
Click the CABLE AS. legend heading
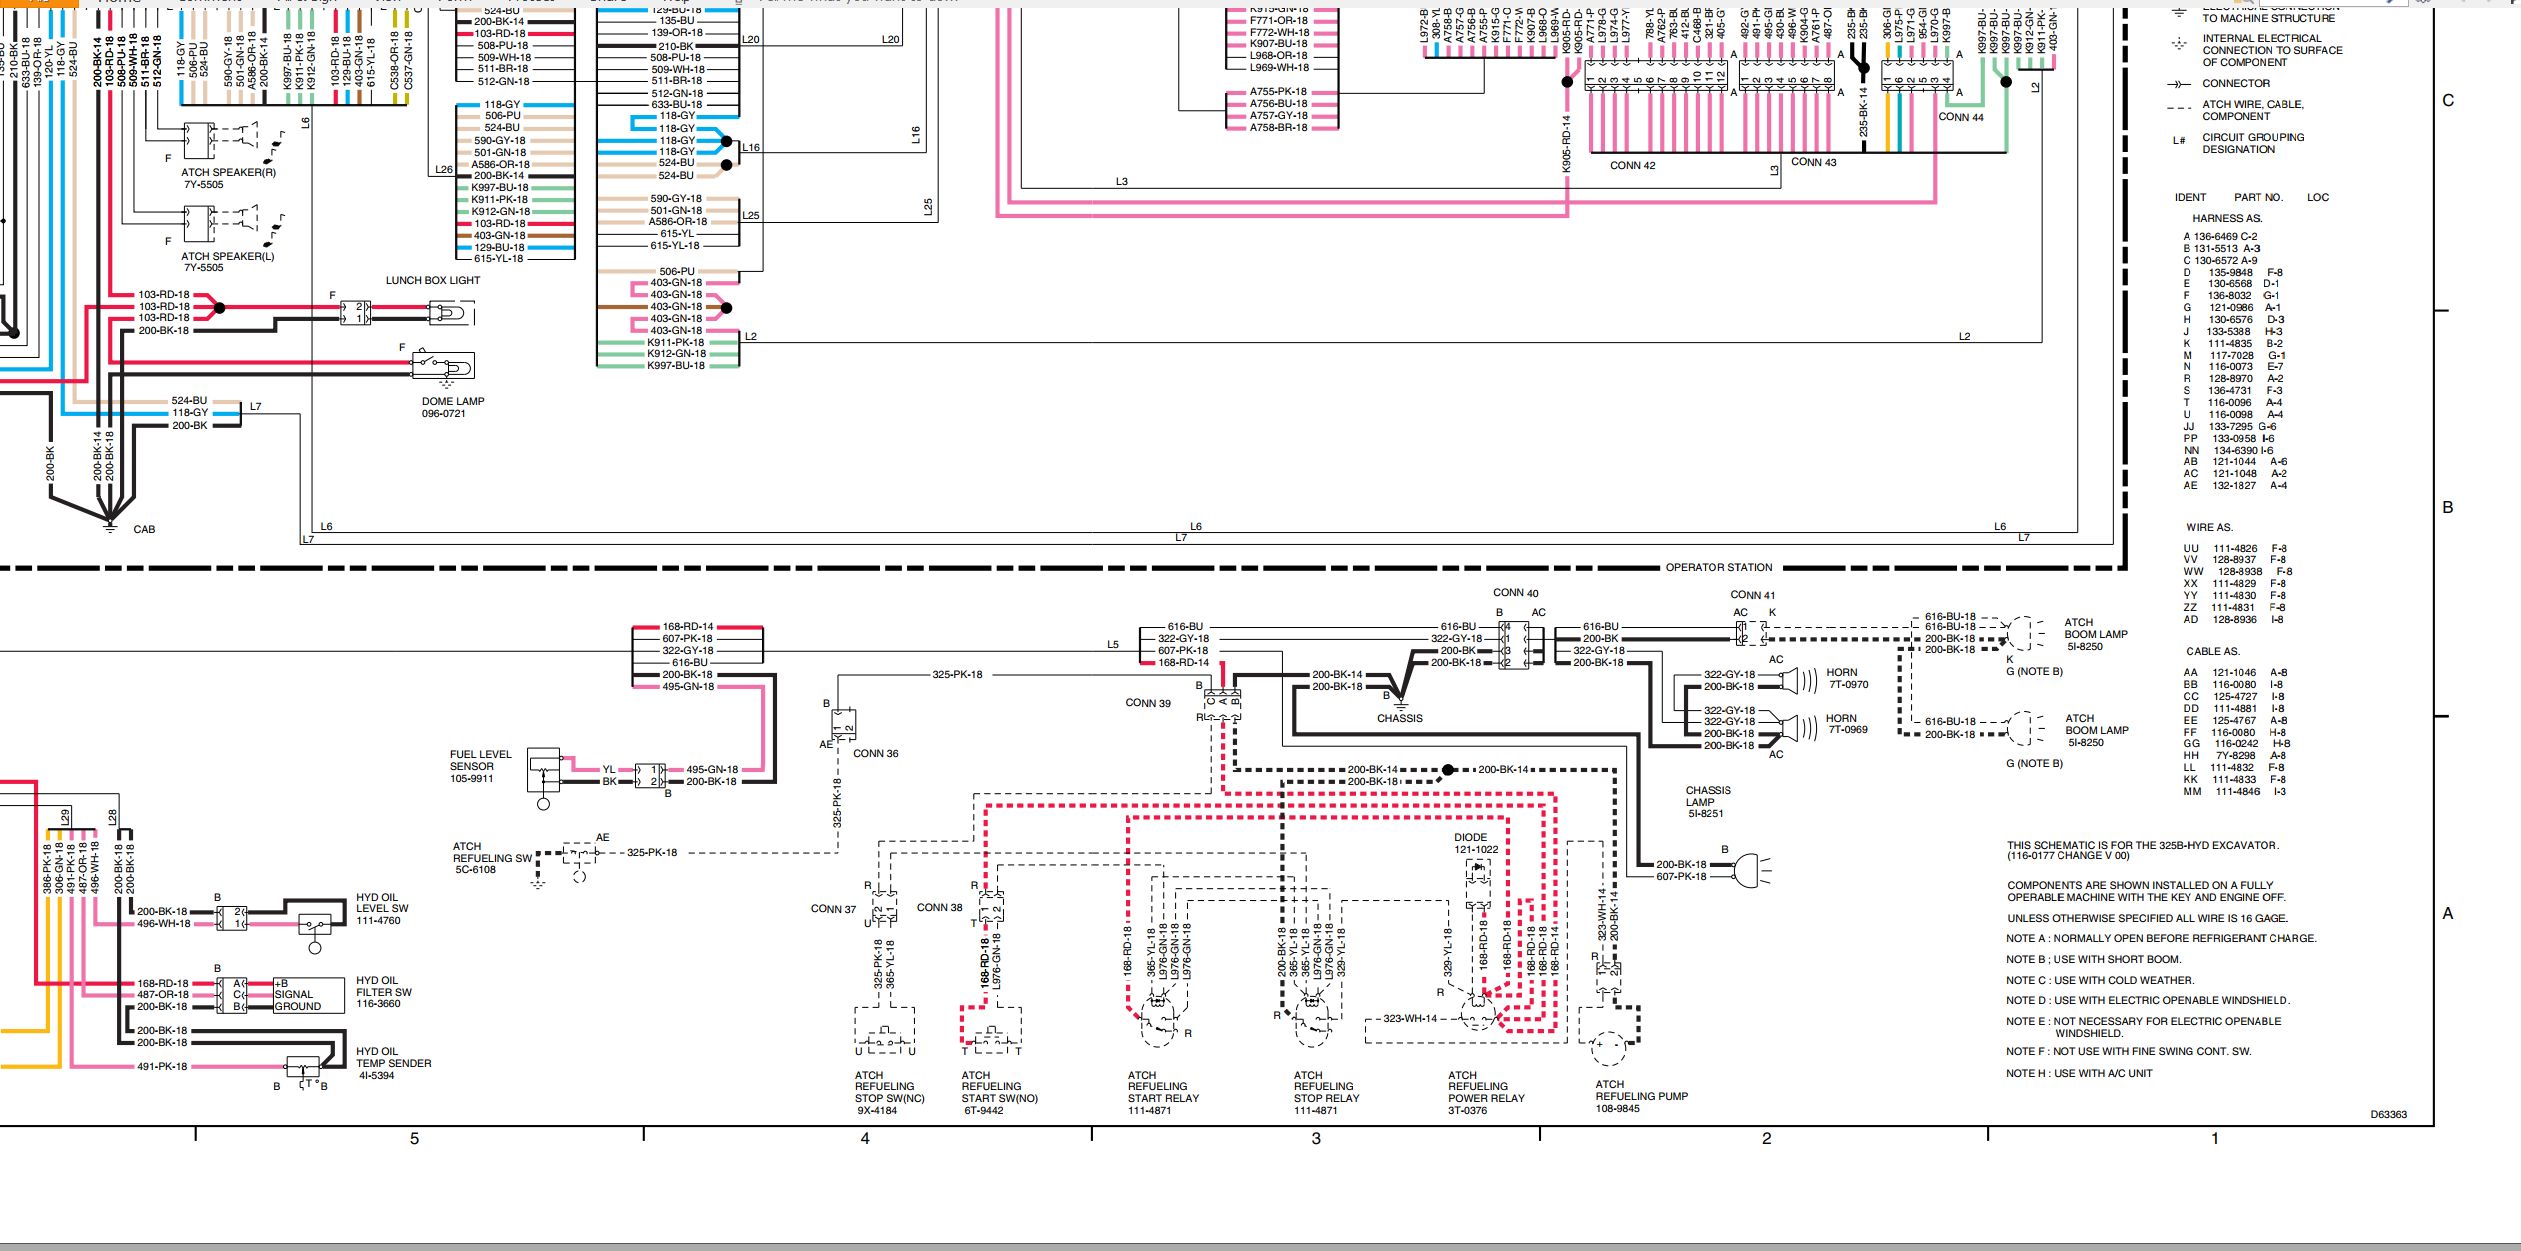[x=2214, y=651]
